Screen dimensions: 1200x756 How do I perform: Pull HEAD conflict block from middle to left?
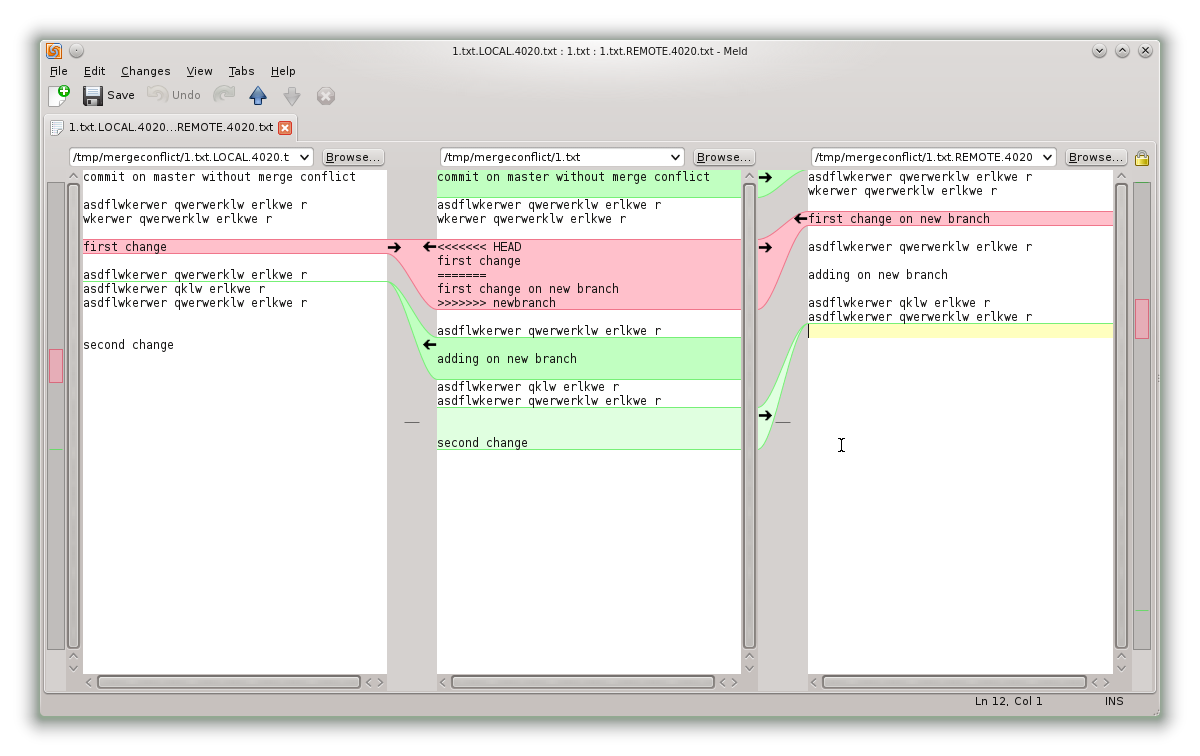pyautogui.click(x=429, y=247)
